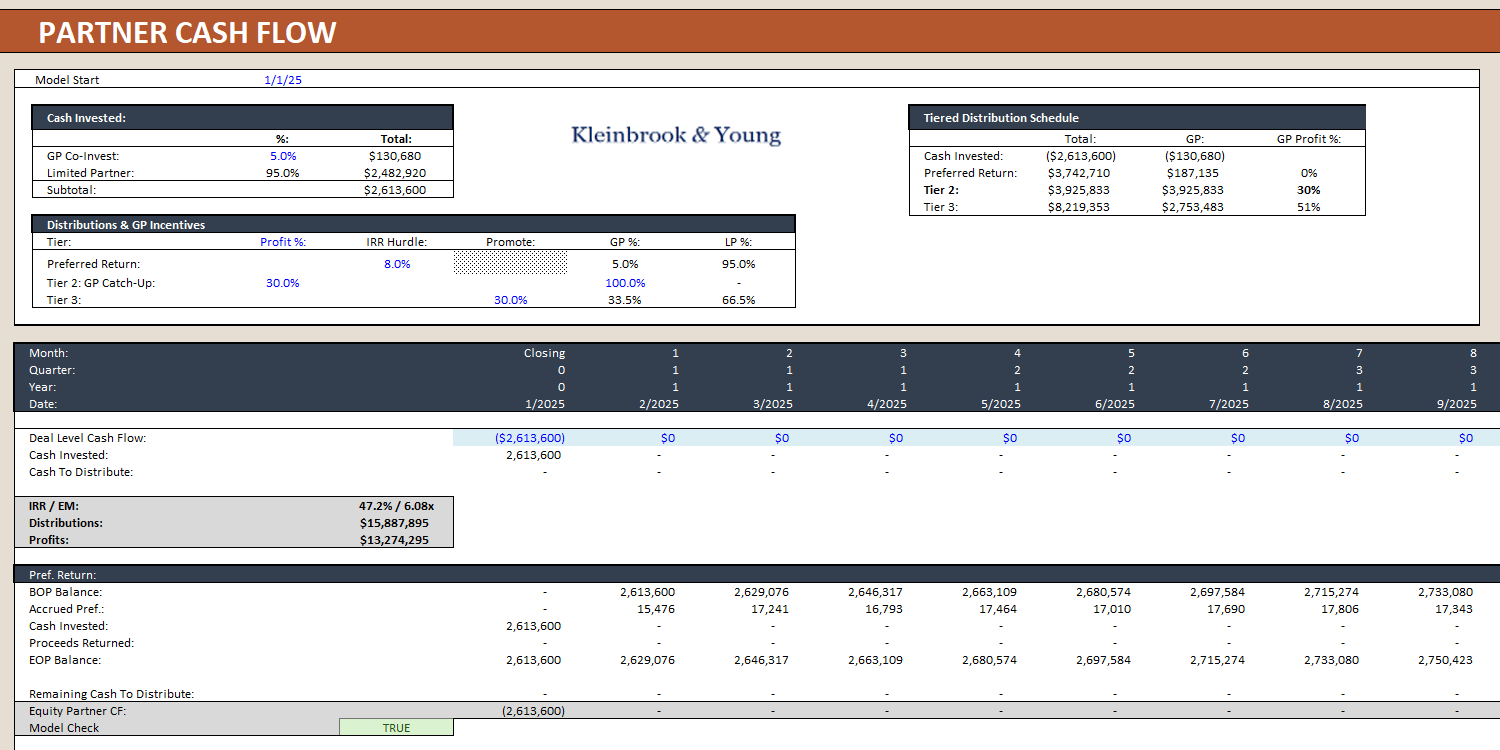Click the Accrued Pref. value 15,476
The image size is (1500, 750).
[656, 609]
